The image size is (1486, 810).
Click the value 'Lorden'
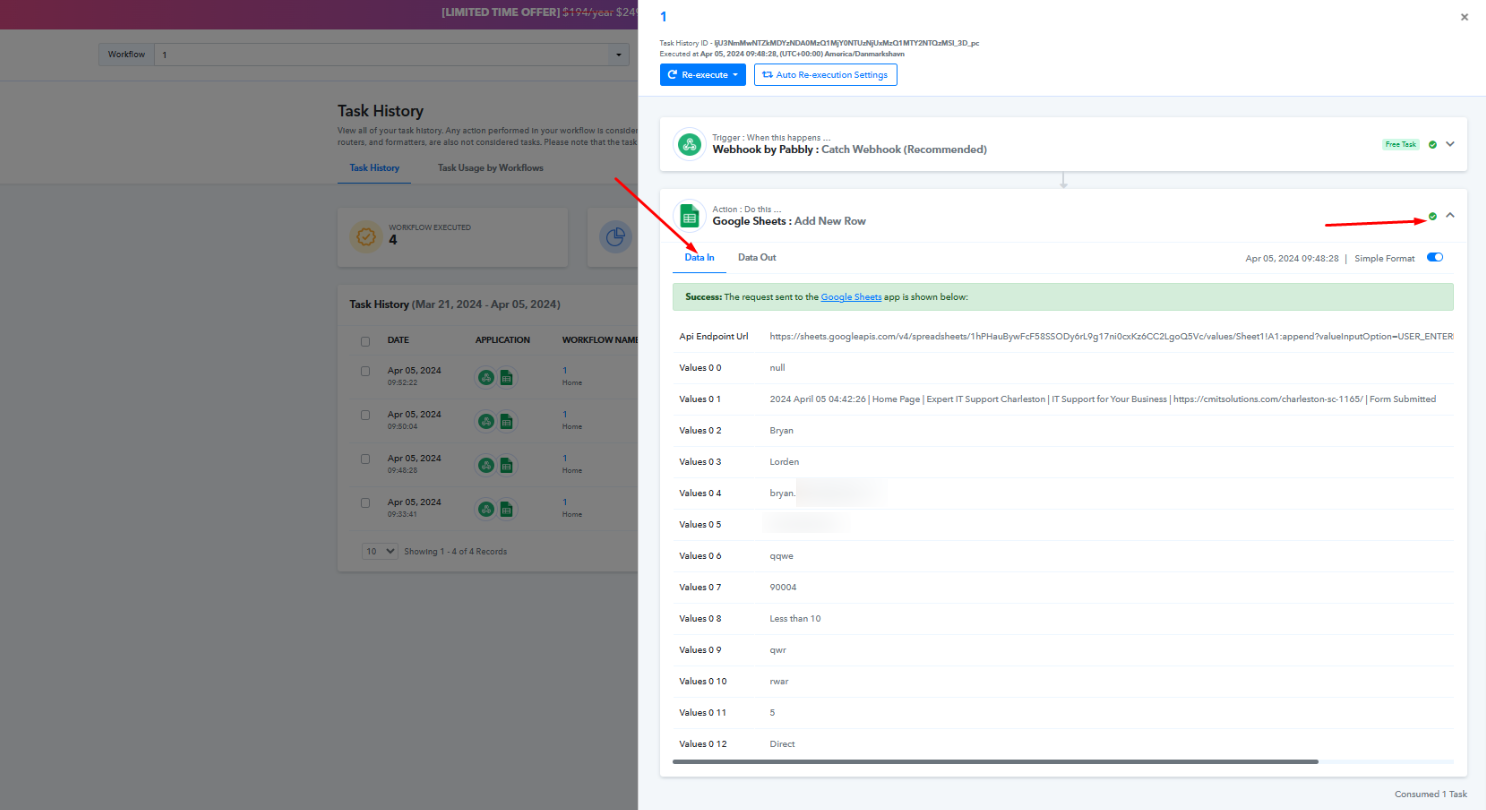point(784,462)
